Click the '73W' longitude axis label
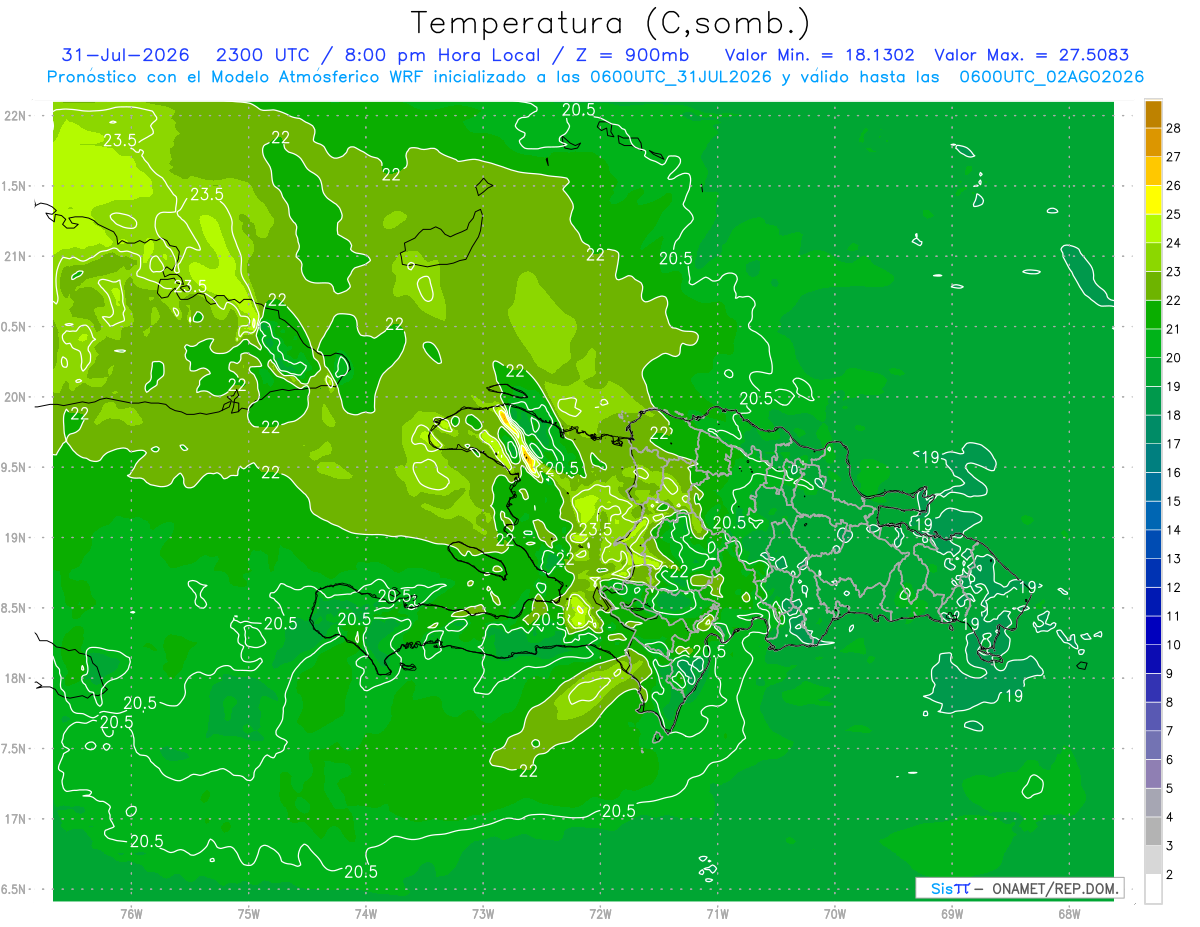 [483, 914]
